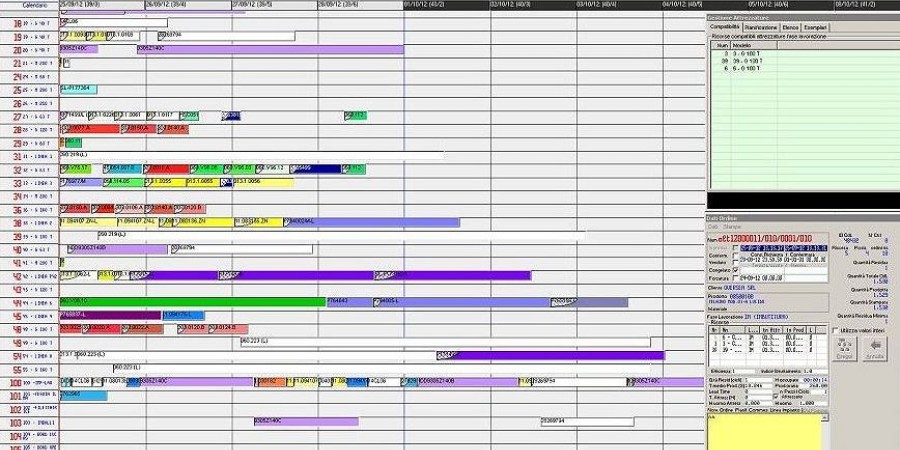Image resolution: width=900 pixels, height=450 pixels.
Task: Select compatible resource row 3 - 0 100 T
Action: point(803,53)
